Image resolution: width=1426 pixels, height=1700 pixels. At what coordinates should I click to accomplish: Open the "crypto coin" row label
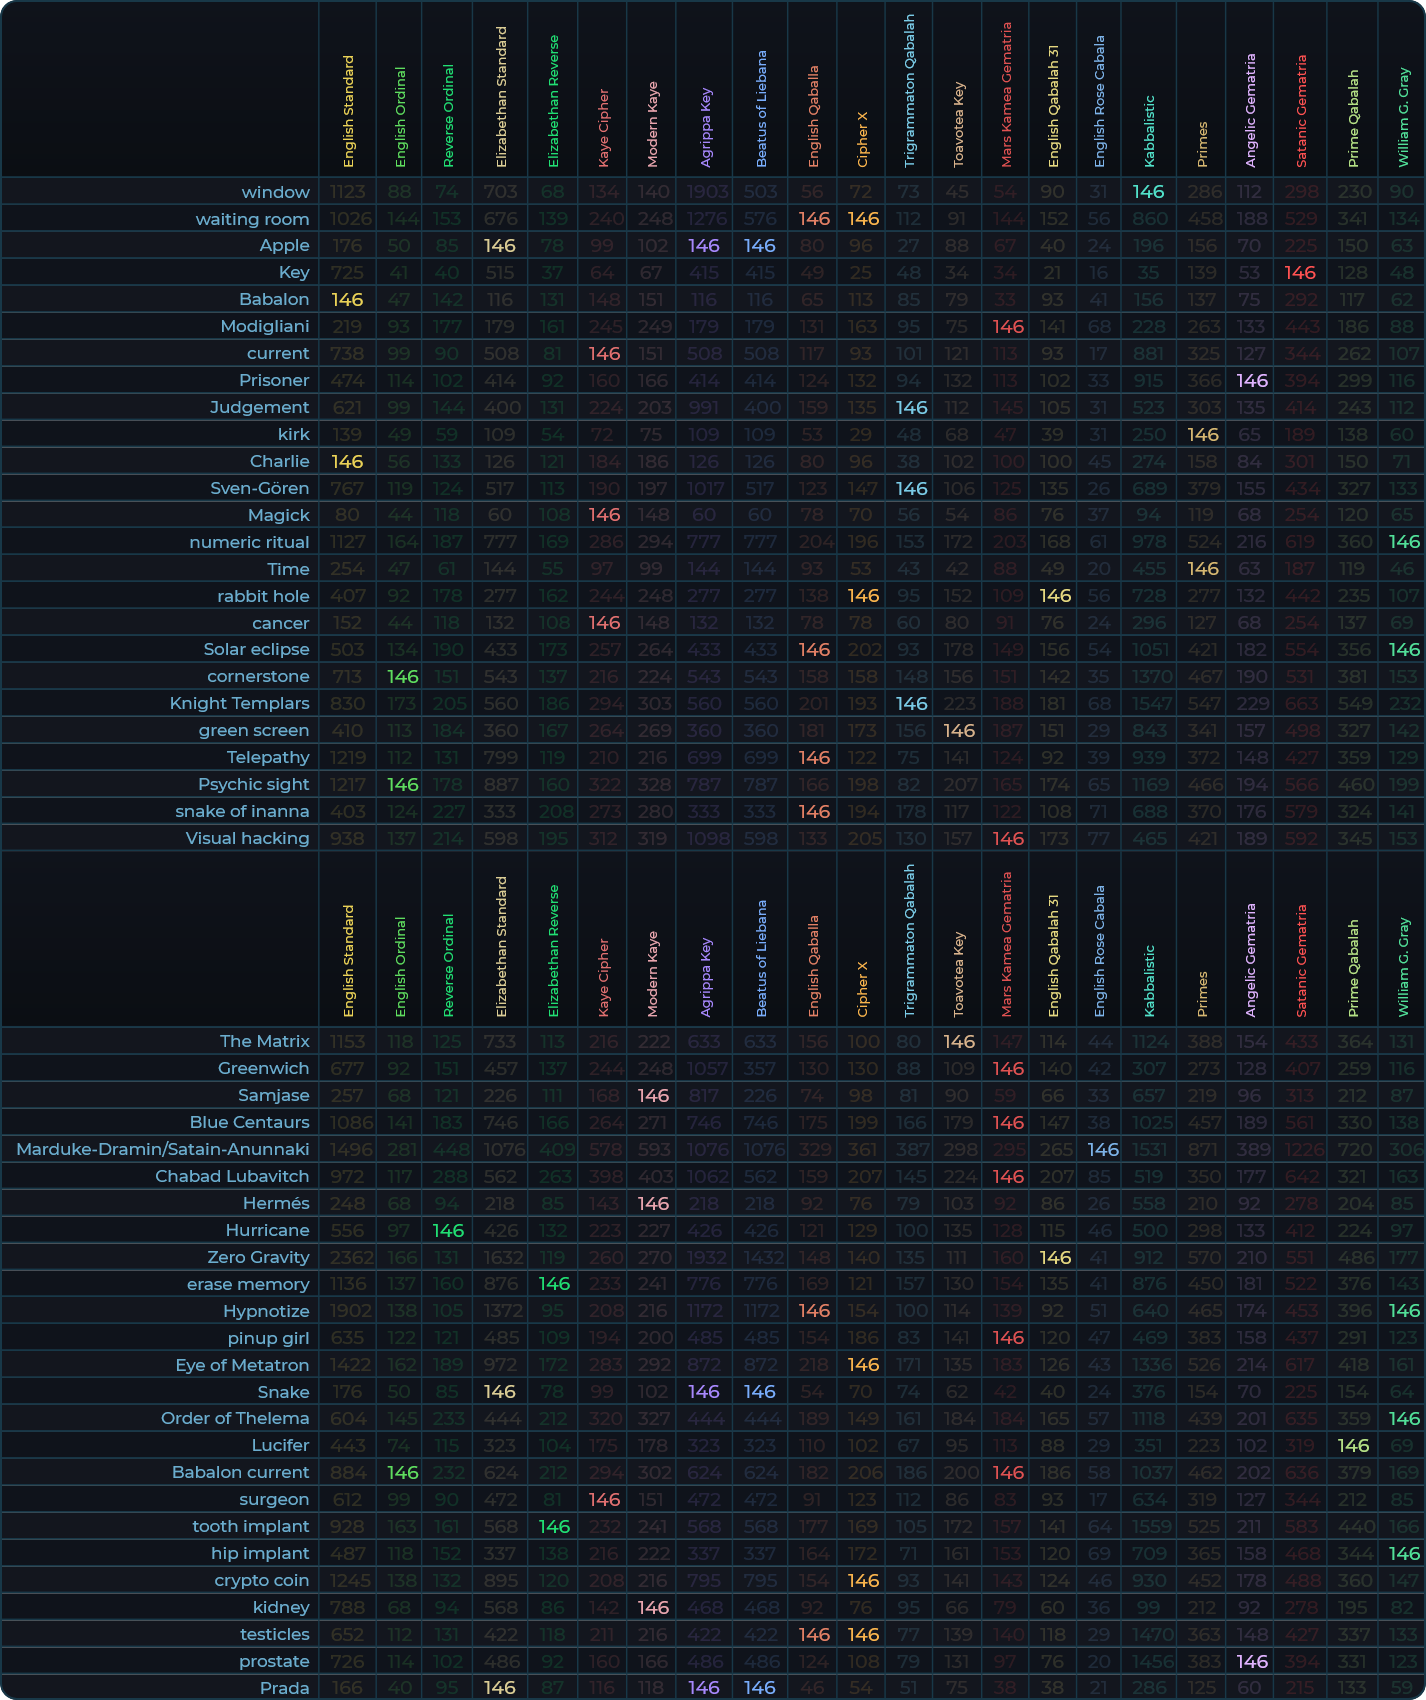pyautogui.click(x=261, y=1581)
